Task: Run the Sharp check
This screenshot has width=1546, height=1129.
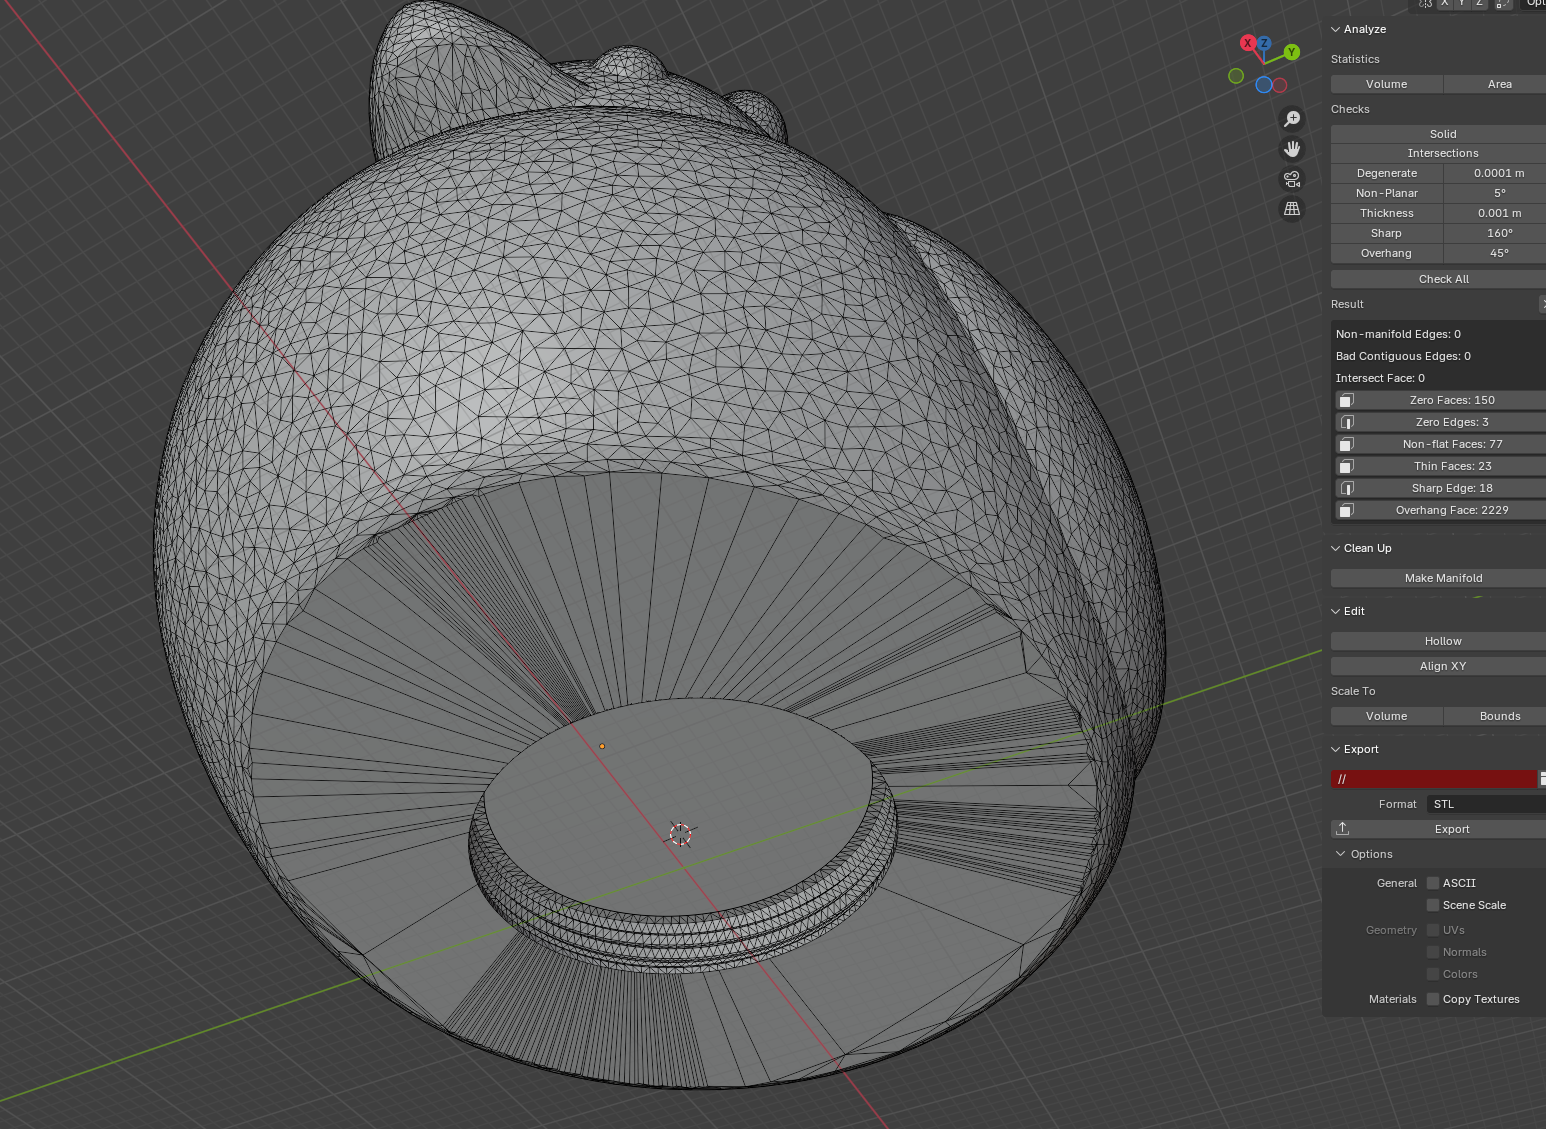Action: [x=1387, y=233]
